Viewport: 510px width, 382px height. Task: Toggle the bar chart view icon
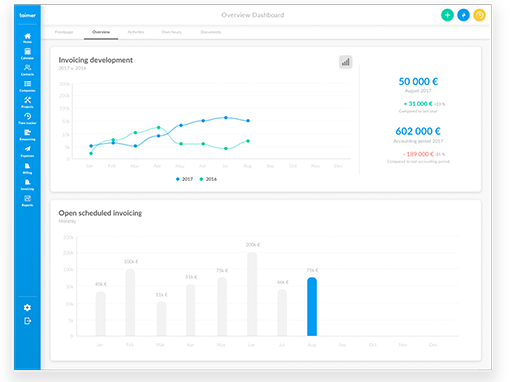(x=346, y=62)
